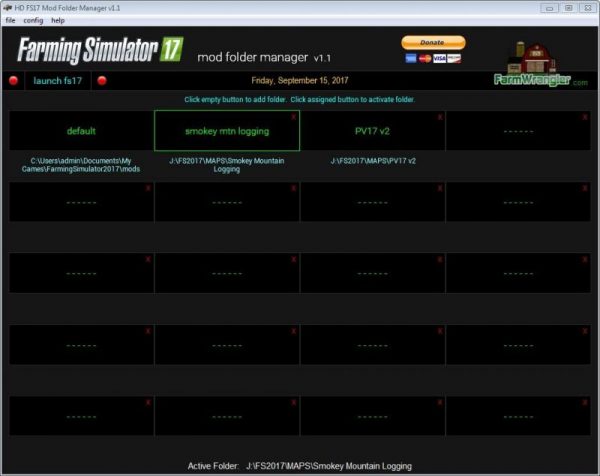Open the file menu
This screenshot has height=476, width=600.
tap(10, 20)
